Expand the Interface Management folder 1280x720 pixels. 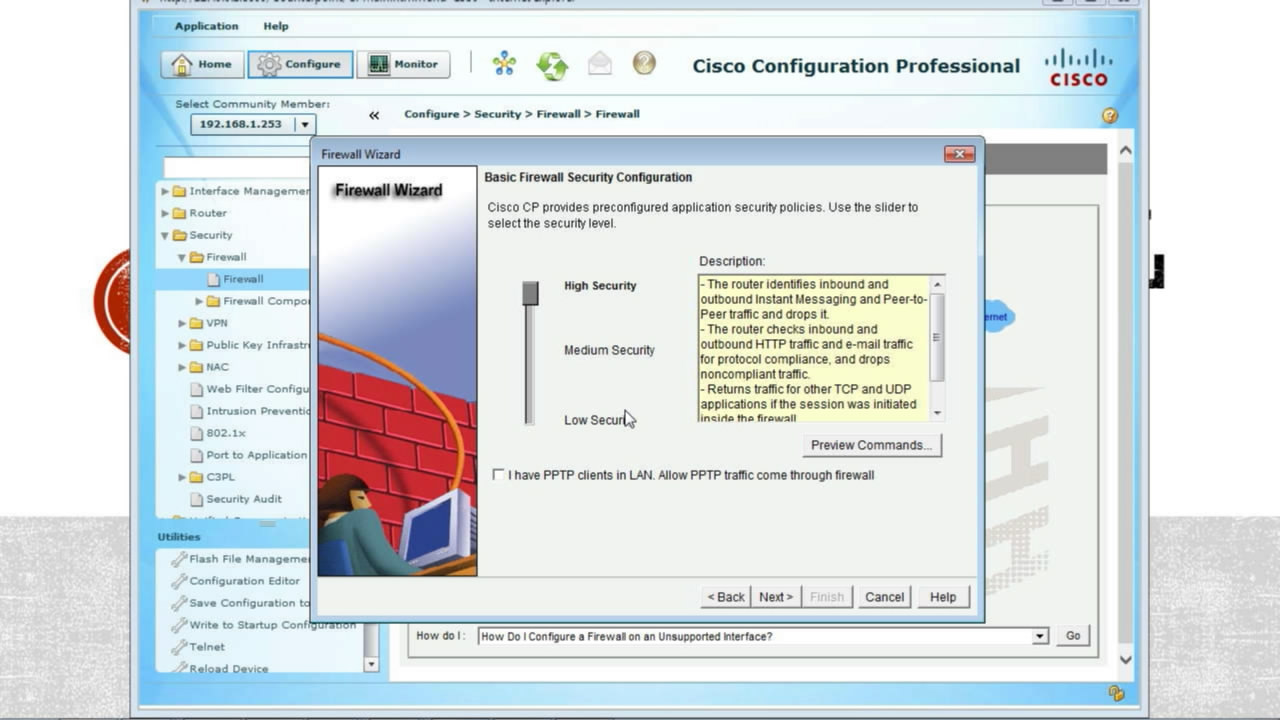[165, 191]
